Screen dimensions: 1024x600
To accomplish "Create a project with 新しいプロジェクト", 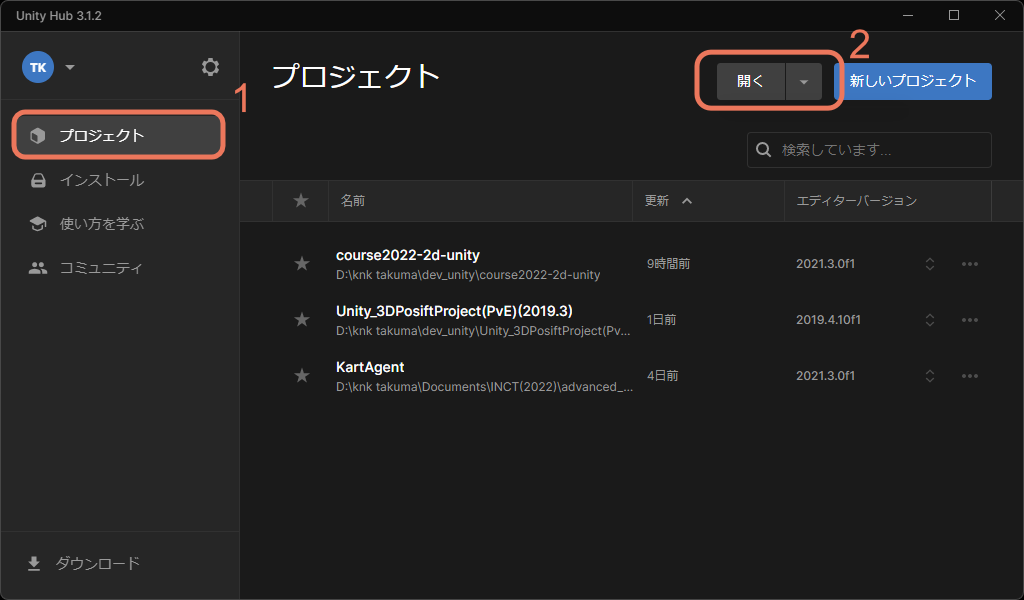I will coord(913,82).
